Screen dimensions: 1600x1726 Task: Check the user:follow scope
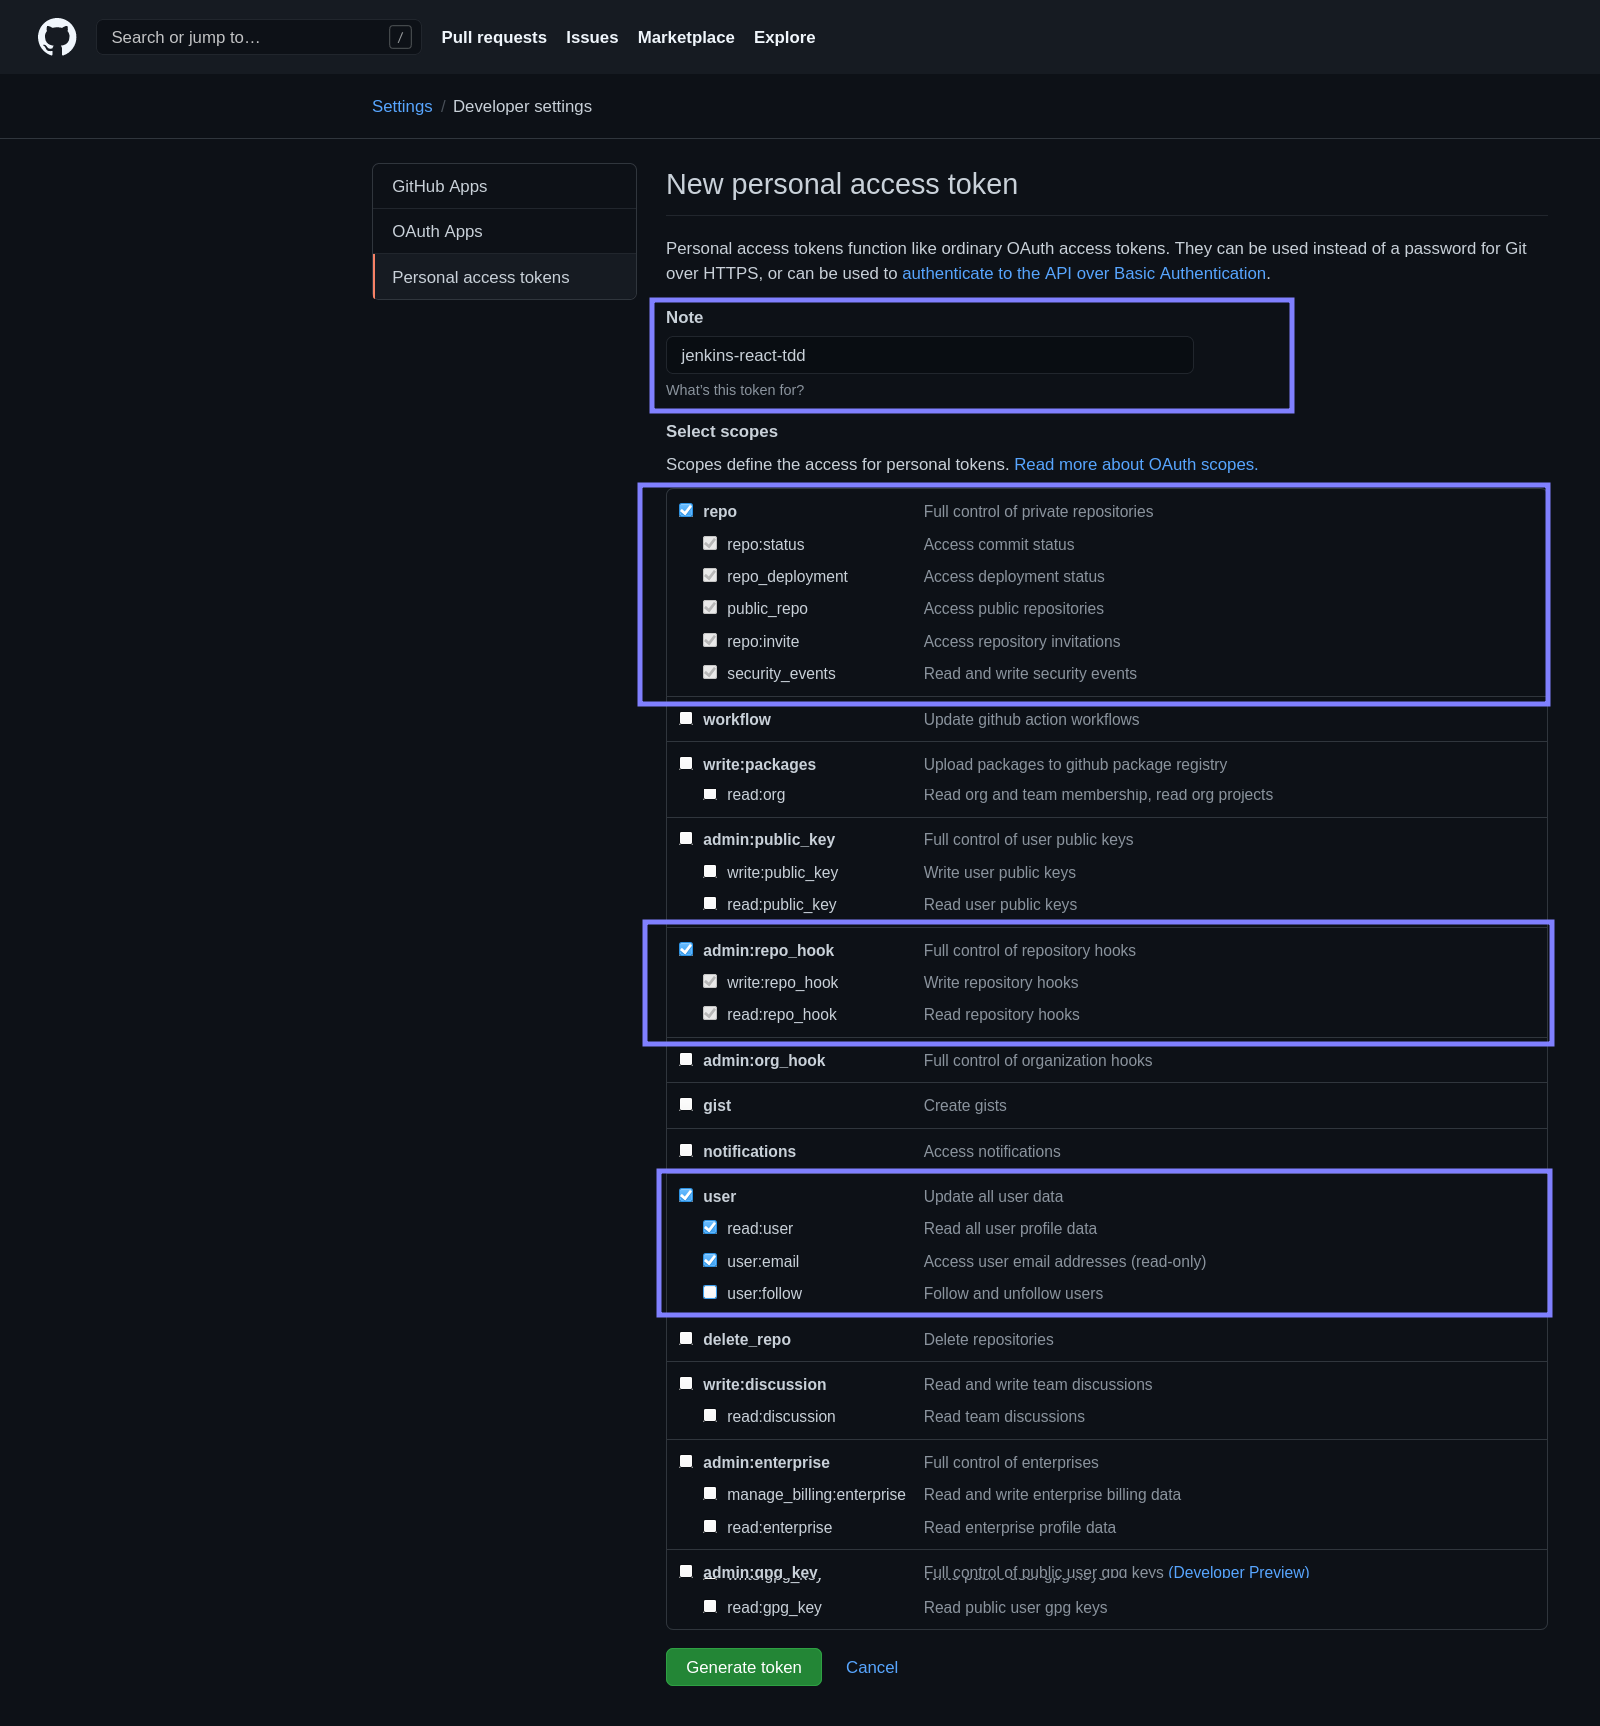click(710, 1293)
